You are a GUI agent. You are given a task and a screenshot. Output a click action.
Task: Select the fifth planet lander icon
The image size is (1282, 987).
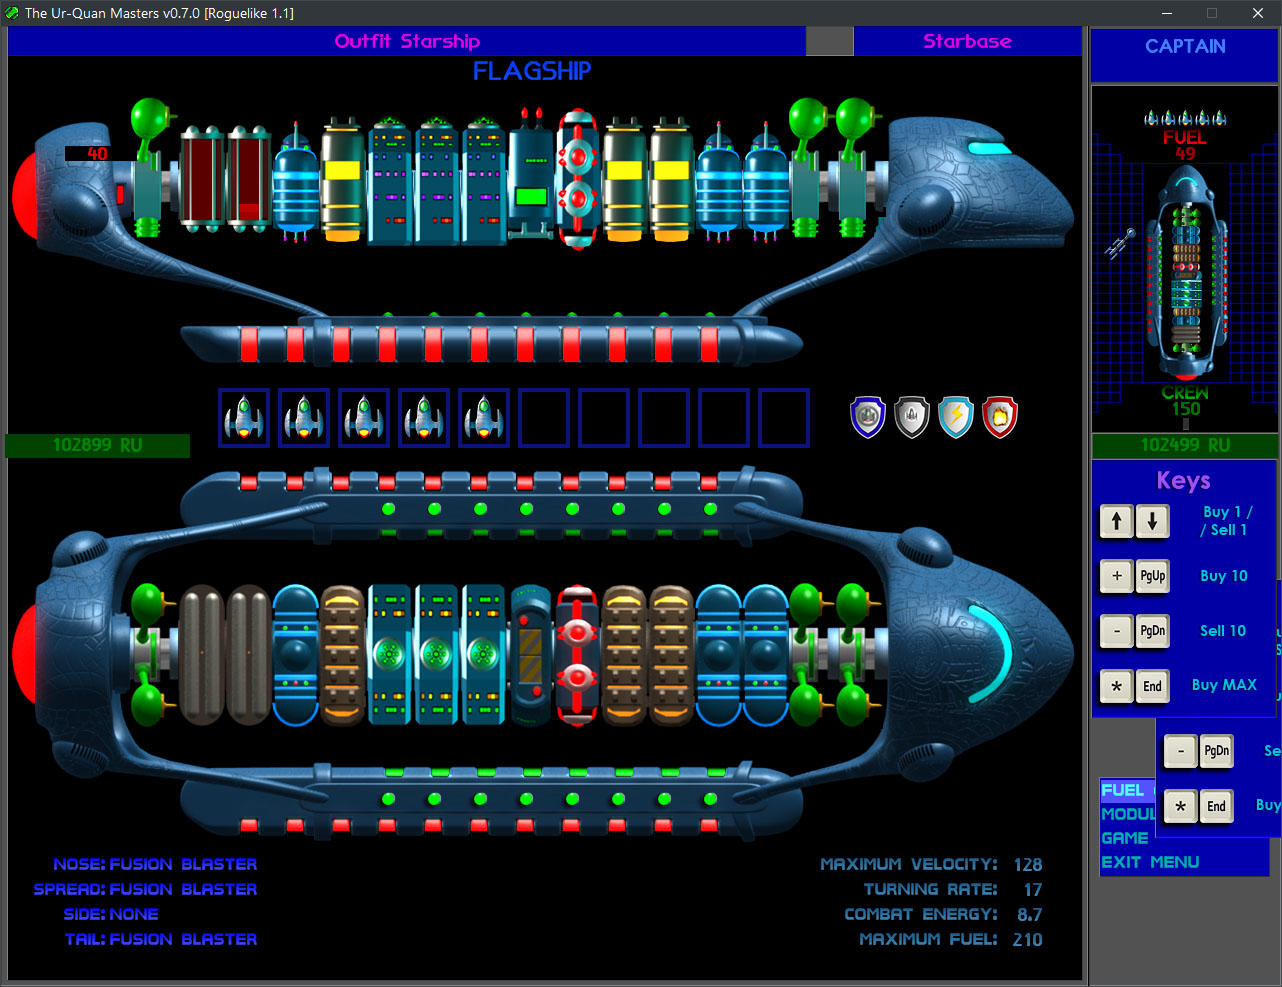pyautogui.click(x=484, y=417)
